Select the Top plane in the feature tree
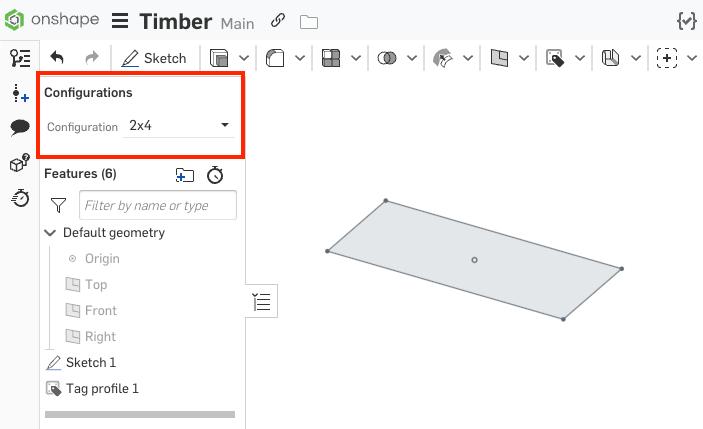703x429 pixels. [x=95, y=285]
